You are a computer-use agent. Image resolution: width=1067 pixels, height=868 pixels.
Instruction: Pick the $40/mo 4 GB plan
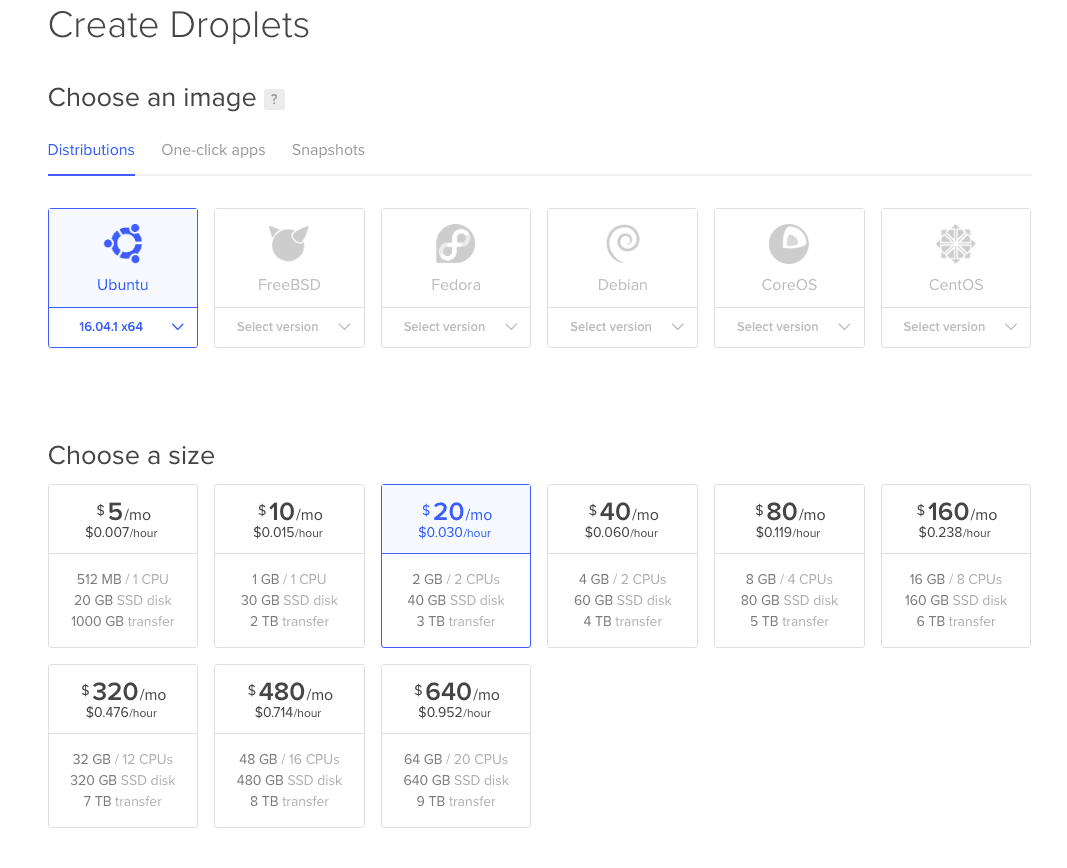pyautogui.click(x=622, y=565)
